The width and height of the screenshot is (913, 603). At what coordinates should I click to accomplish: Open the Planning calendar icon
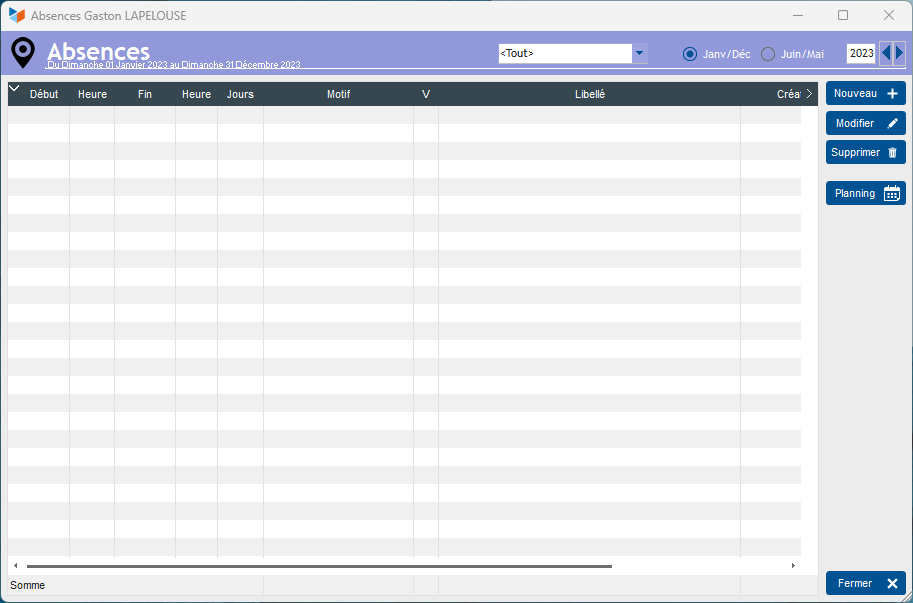pyautogui.click(x=891, y=193)
